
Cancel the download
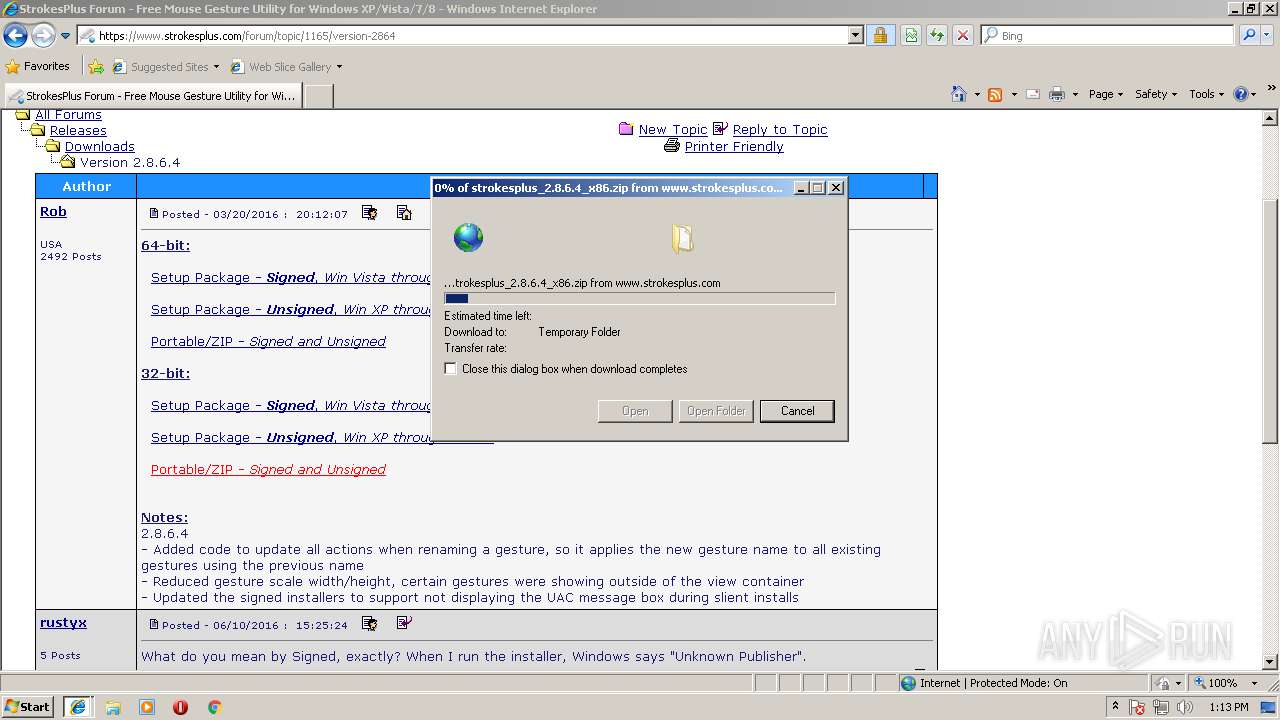click(797, 411)
